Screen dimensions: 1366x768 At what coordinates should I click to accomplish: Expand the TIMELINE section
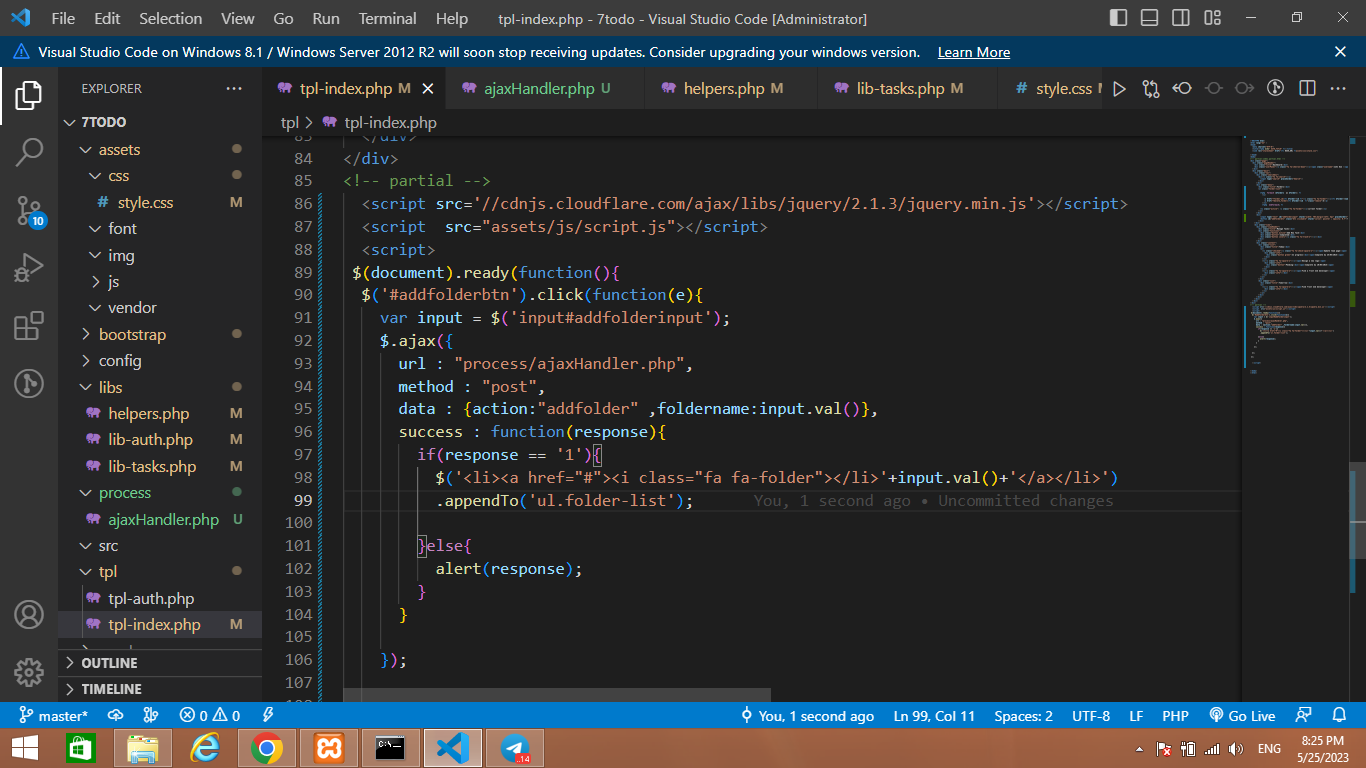click(160, 689)
